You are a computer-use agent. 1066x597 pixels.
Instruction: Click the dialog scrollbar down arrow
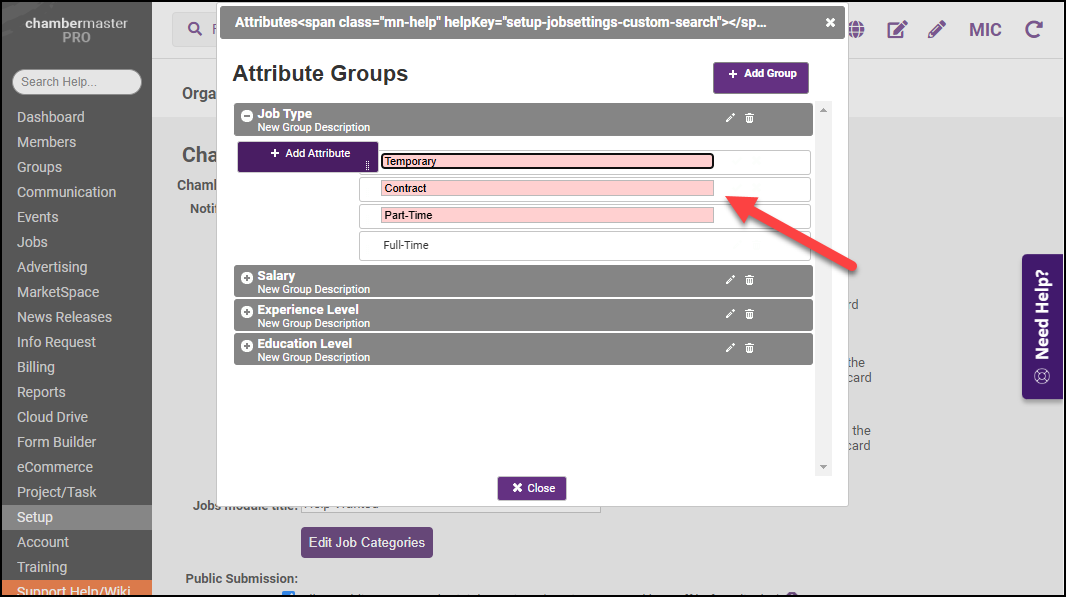click(824, 467)
